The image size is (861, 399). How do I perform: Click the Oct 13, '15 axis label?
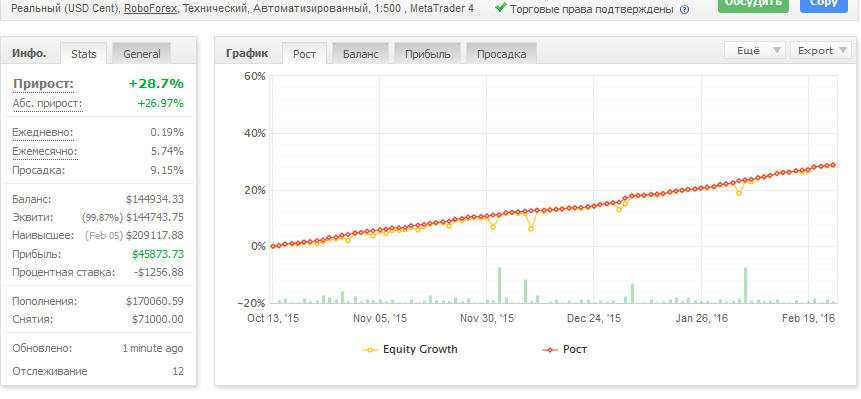pyautogui.click(x=273, y=318)
